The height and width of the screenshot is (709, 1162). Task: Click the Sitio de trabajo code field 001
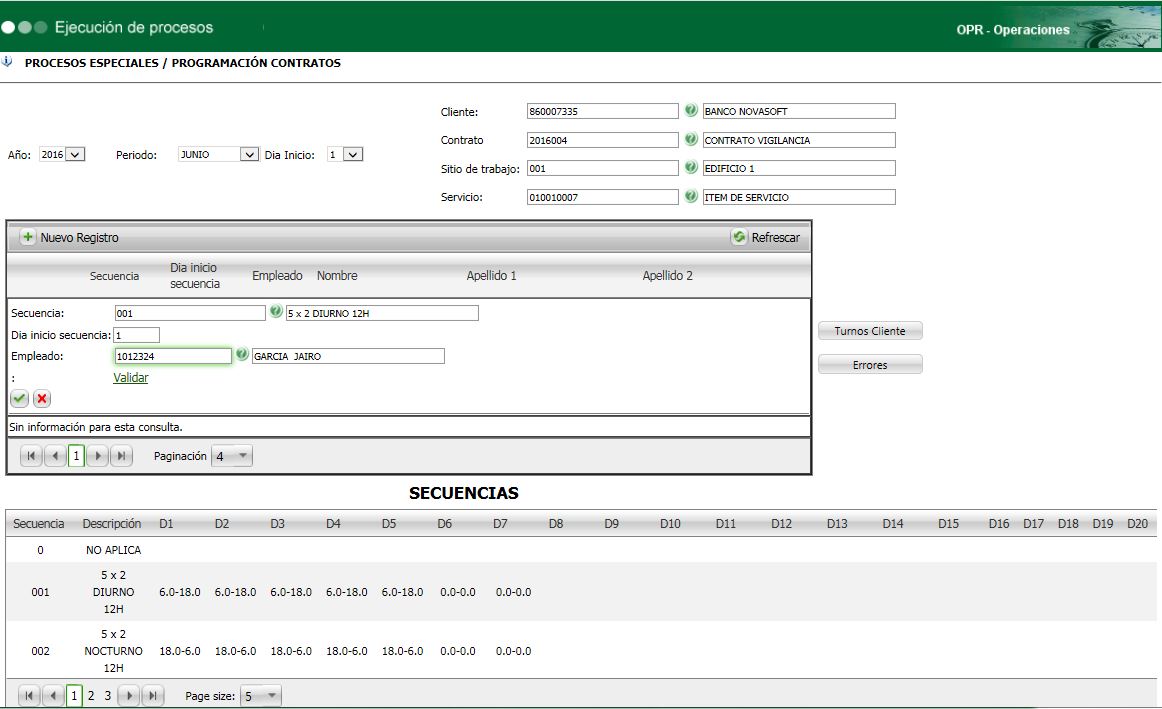[x=602, y=168]
